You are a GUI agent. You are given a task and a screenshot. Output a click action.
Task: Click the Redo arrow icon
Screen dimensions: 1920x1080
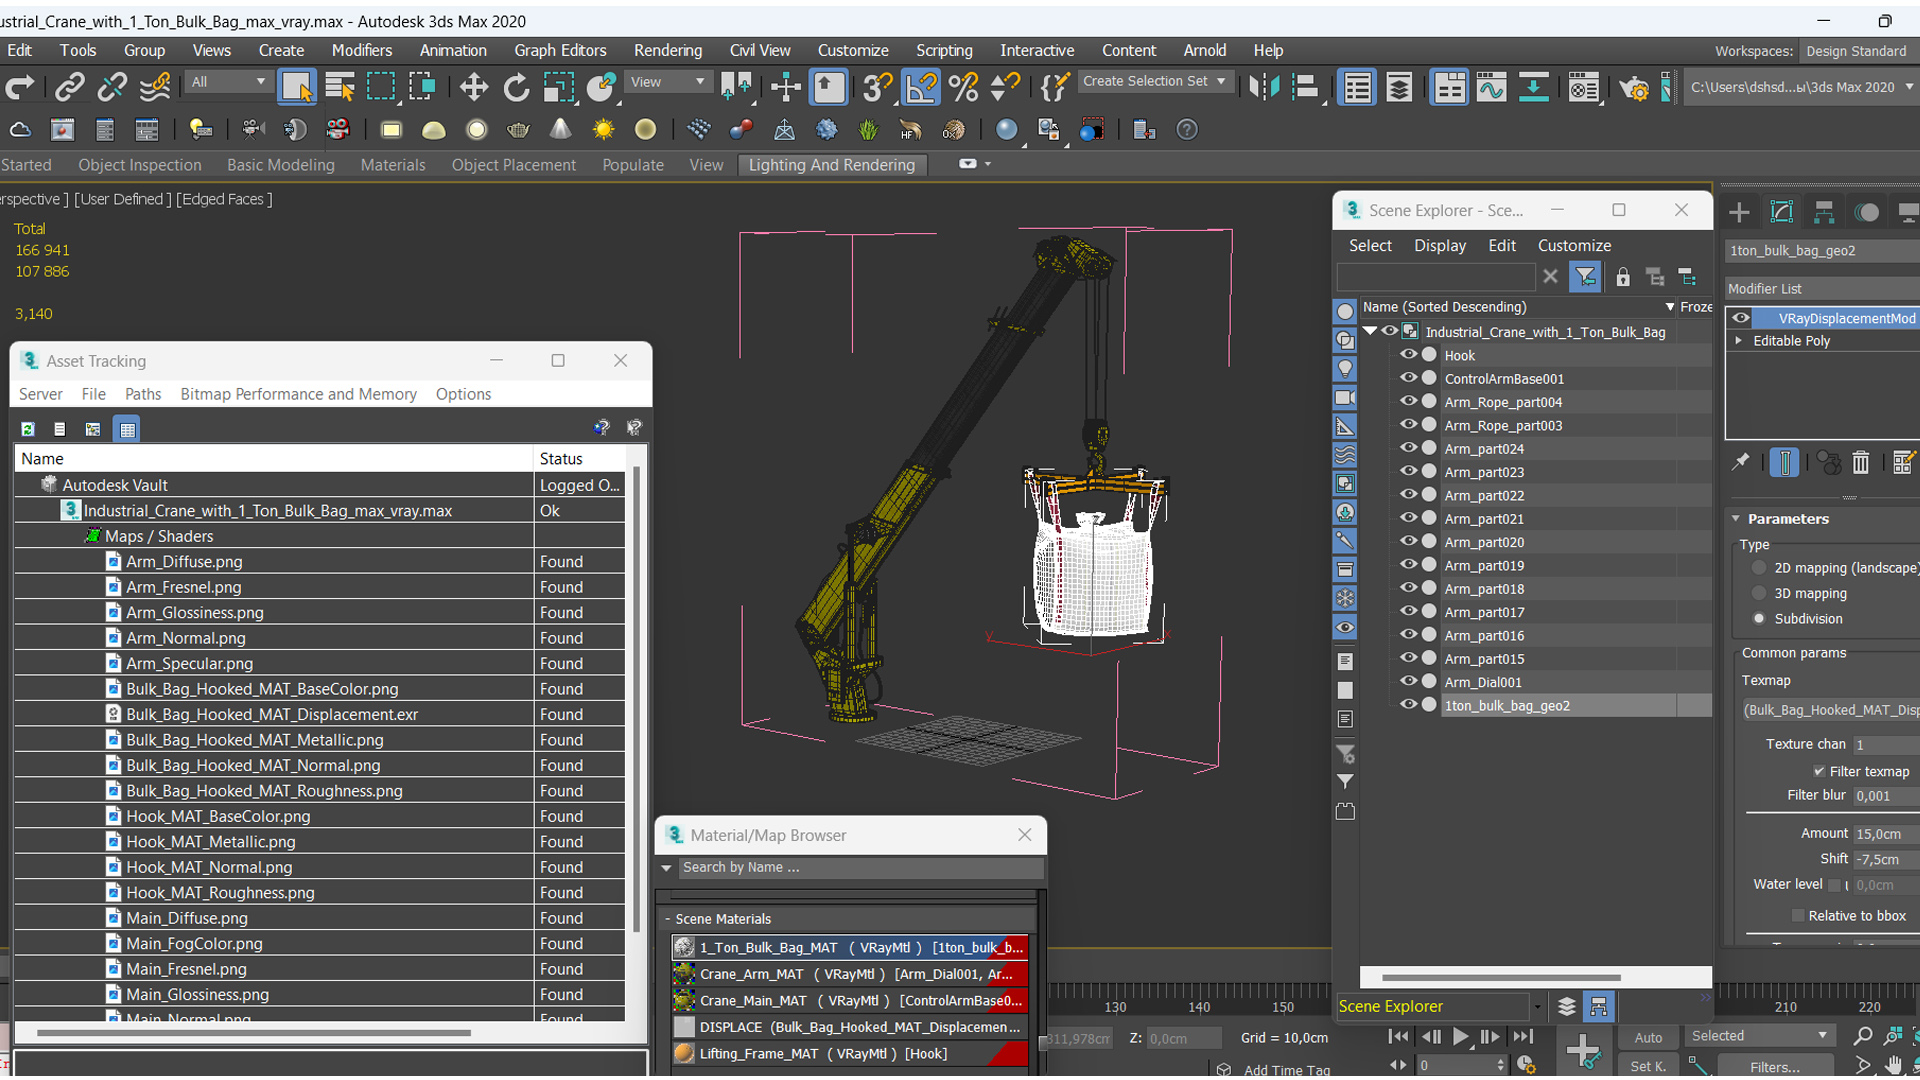pos(20,88)
